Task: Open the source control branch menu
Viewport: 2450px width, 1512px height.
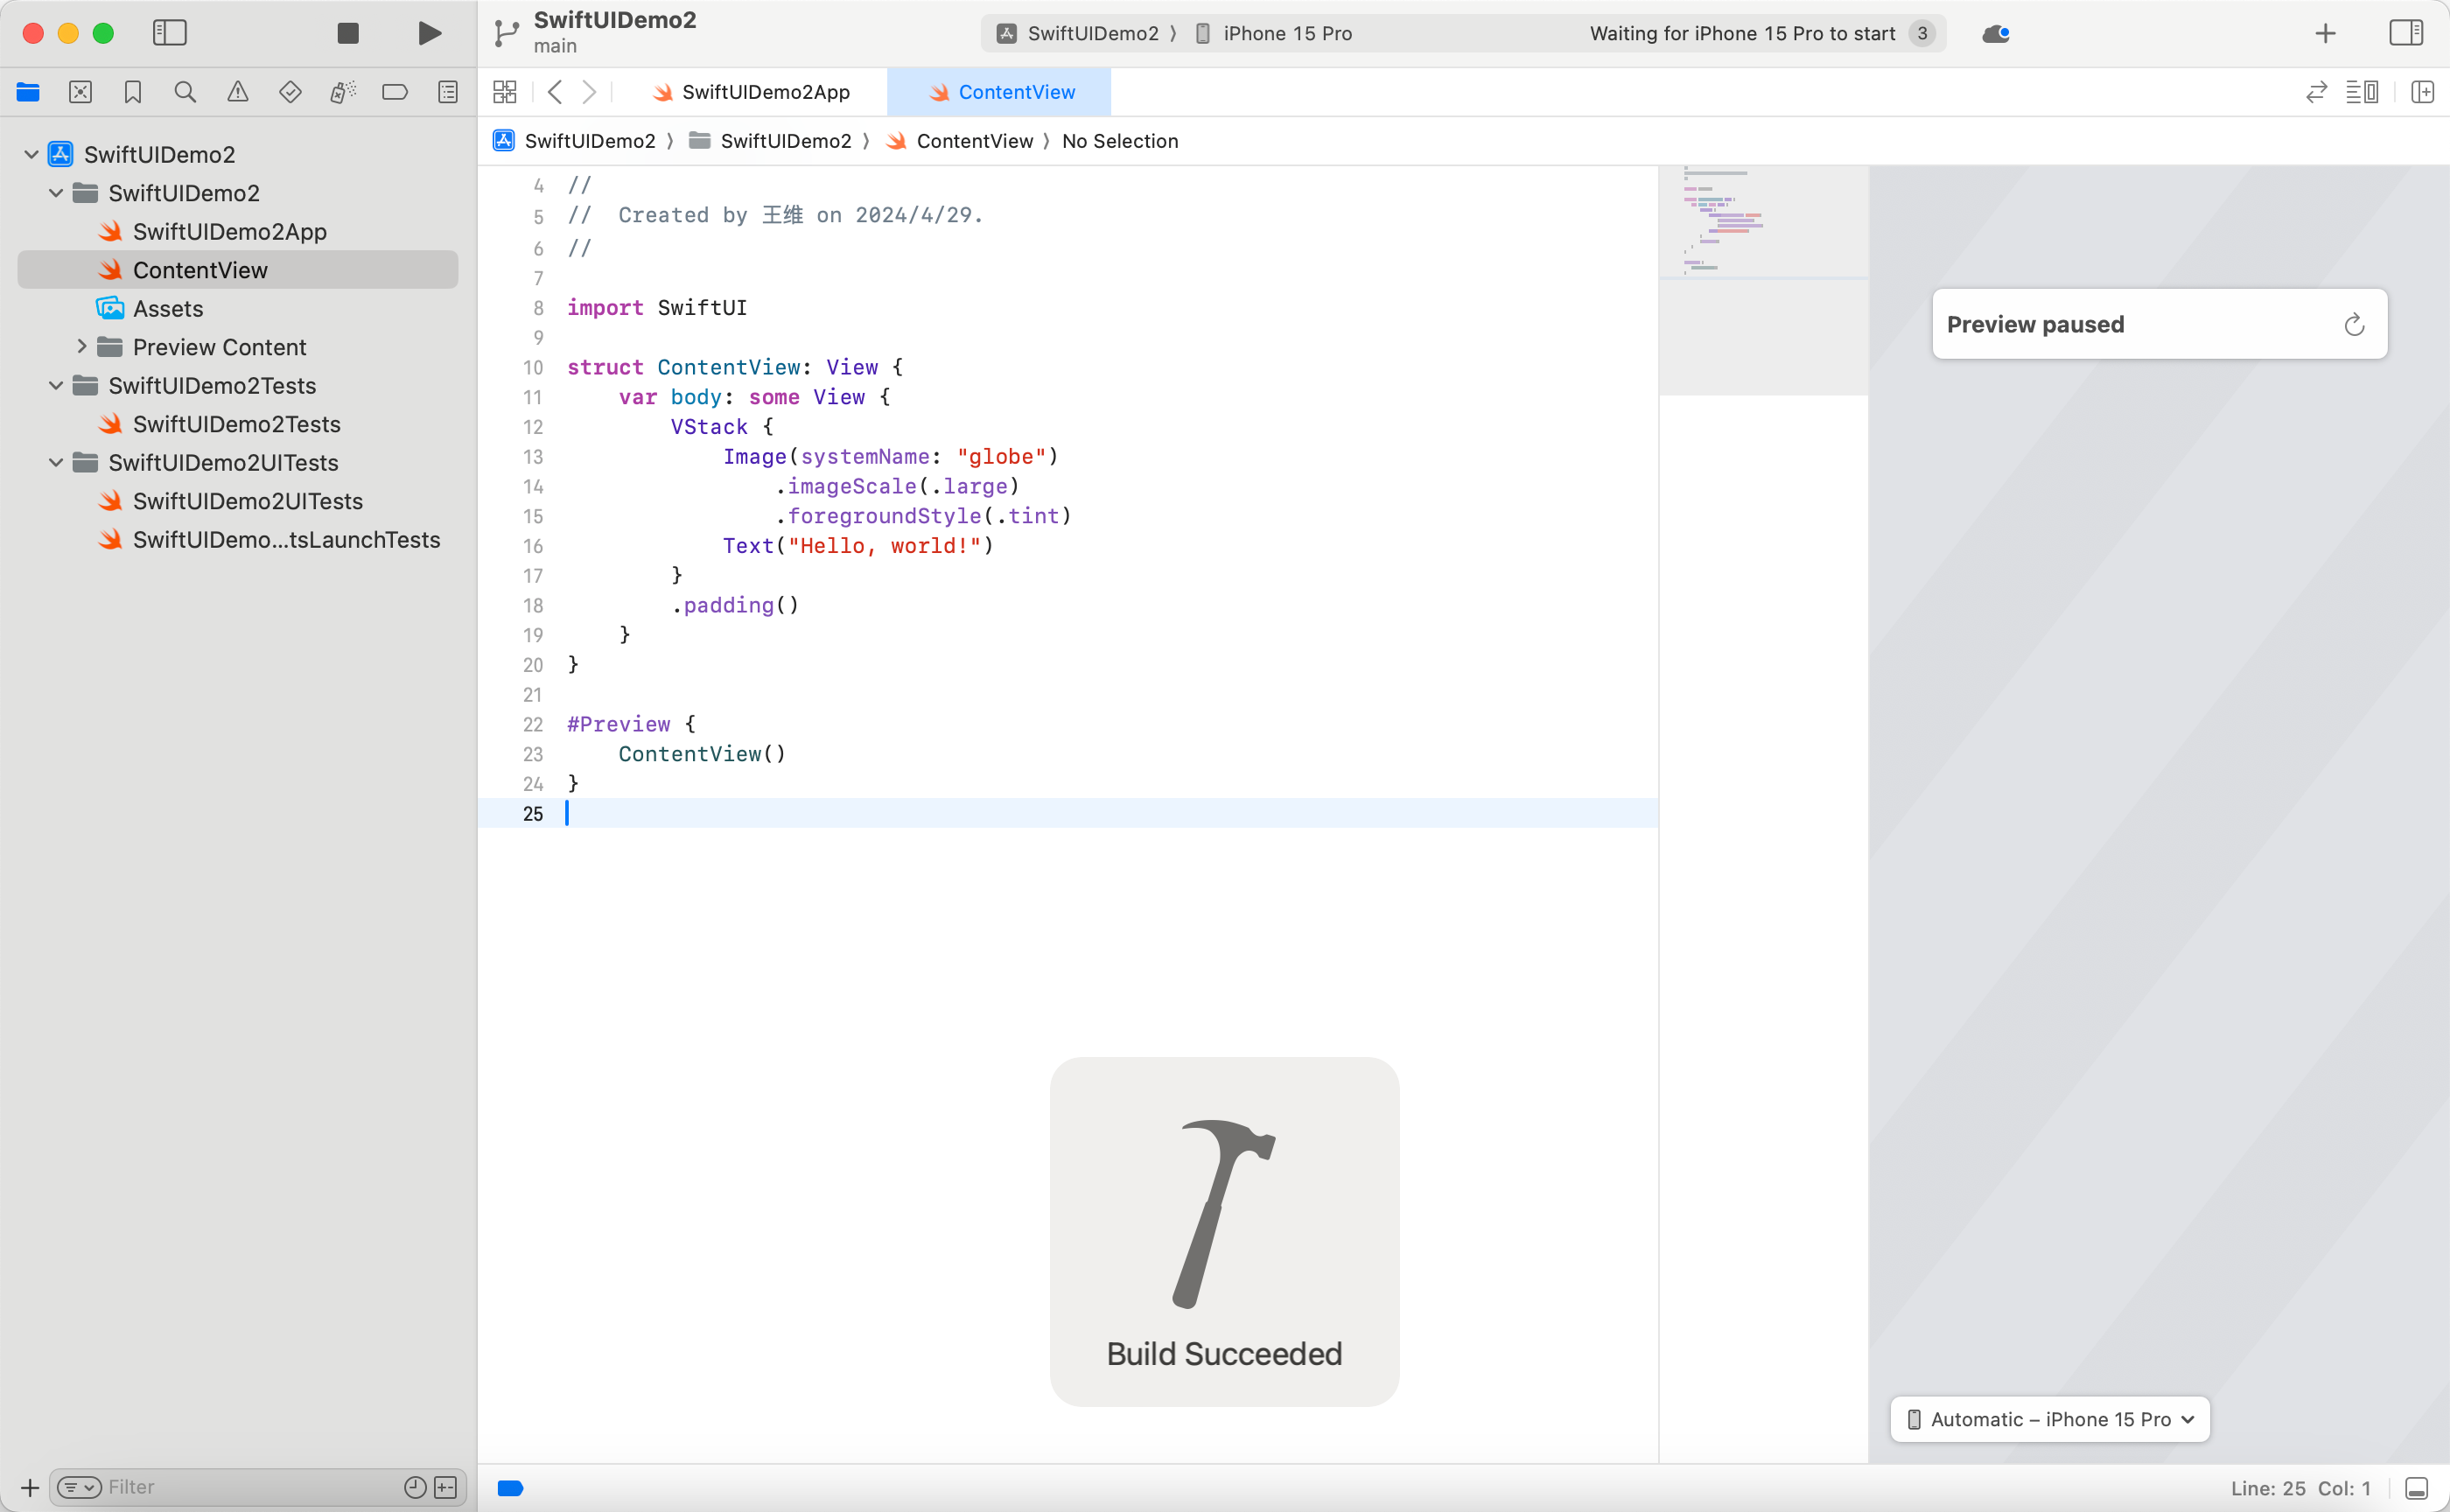Action: point(506,33)
